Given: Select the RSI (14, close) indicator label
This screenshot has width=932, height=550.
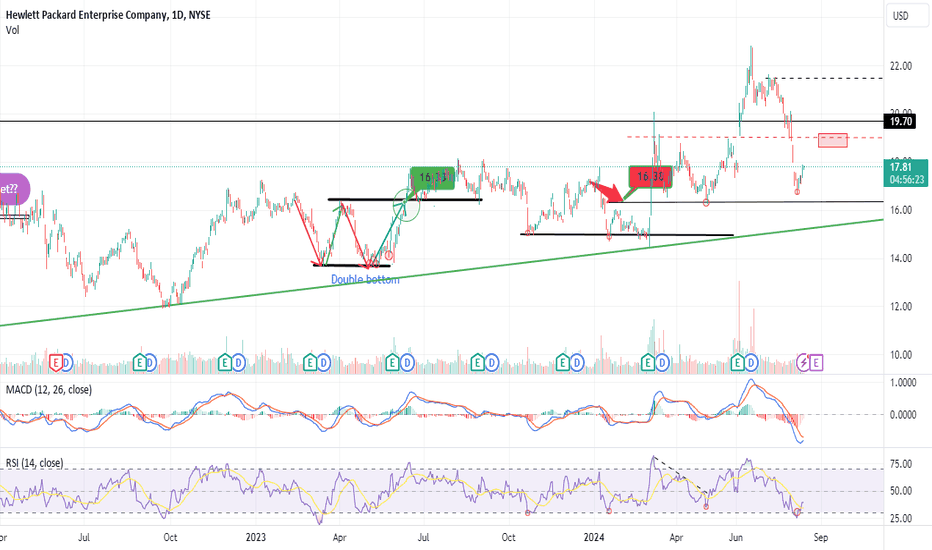Looking at the screenshot, I should 34,463.
